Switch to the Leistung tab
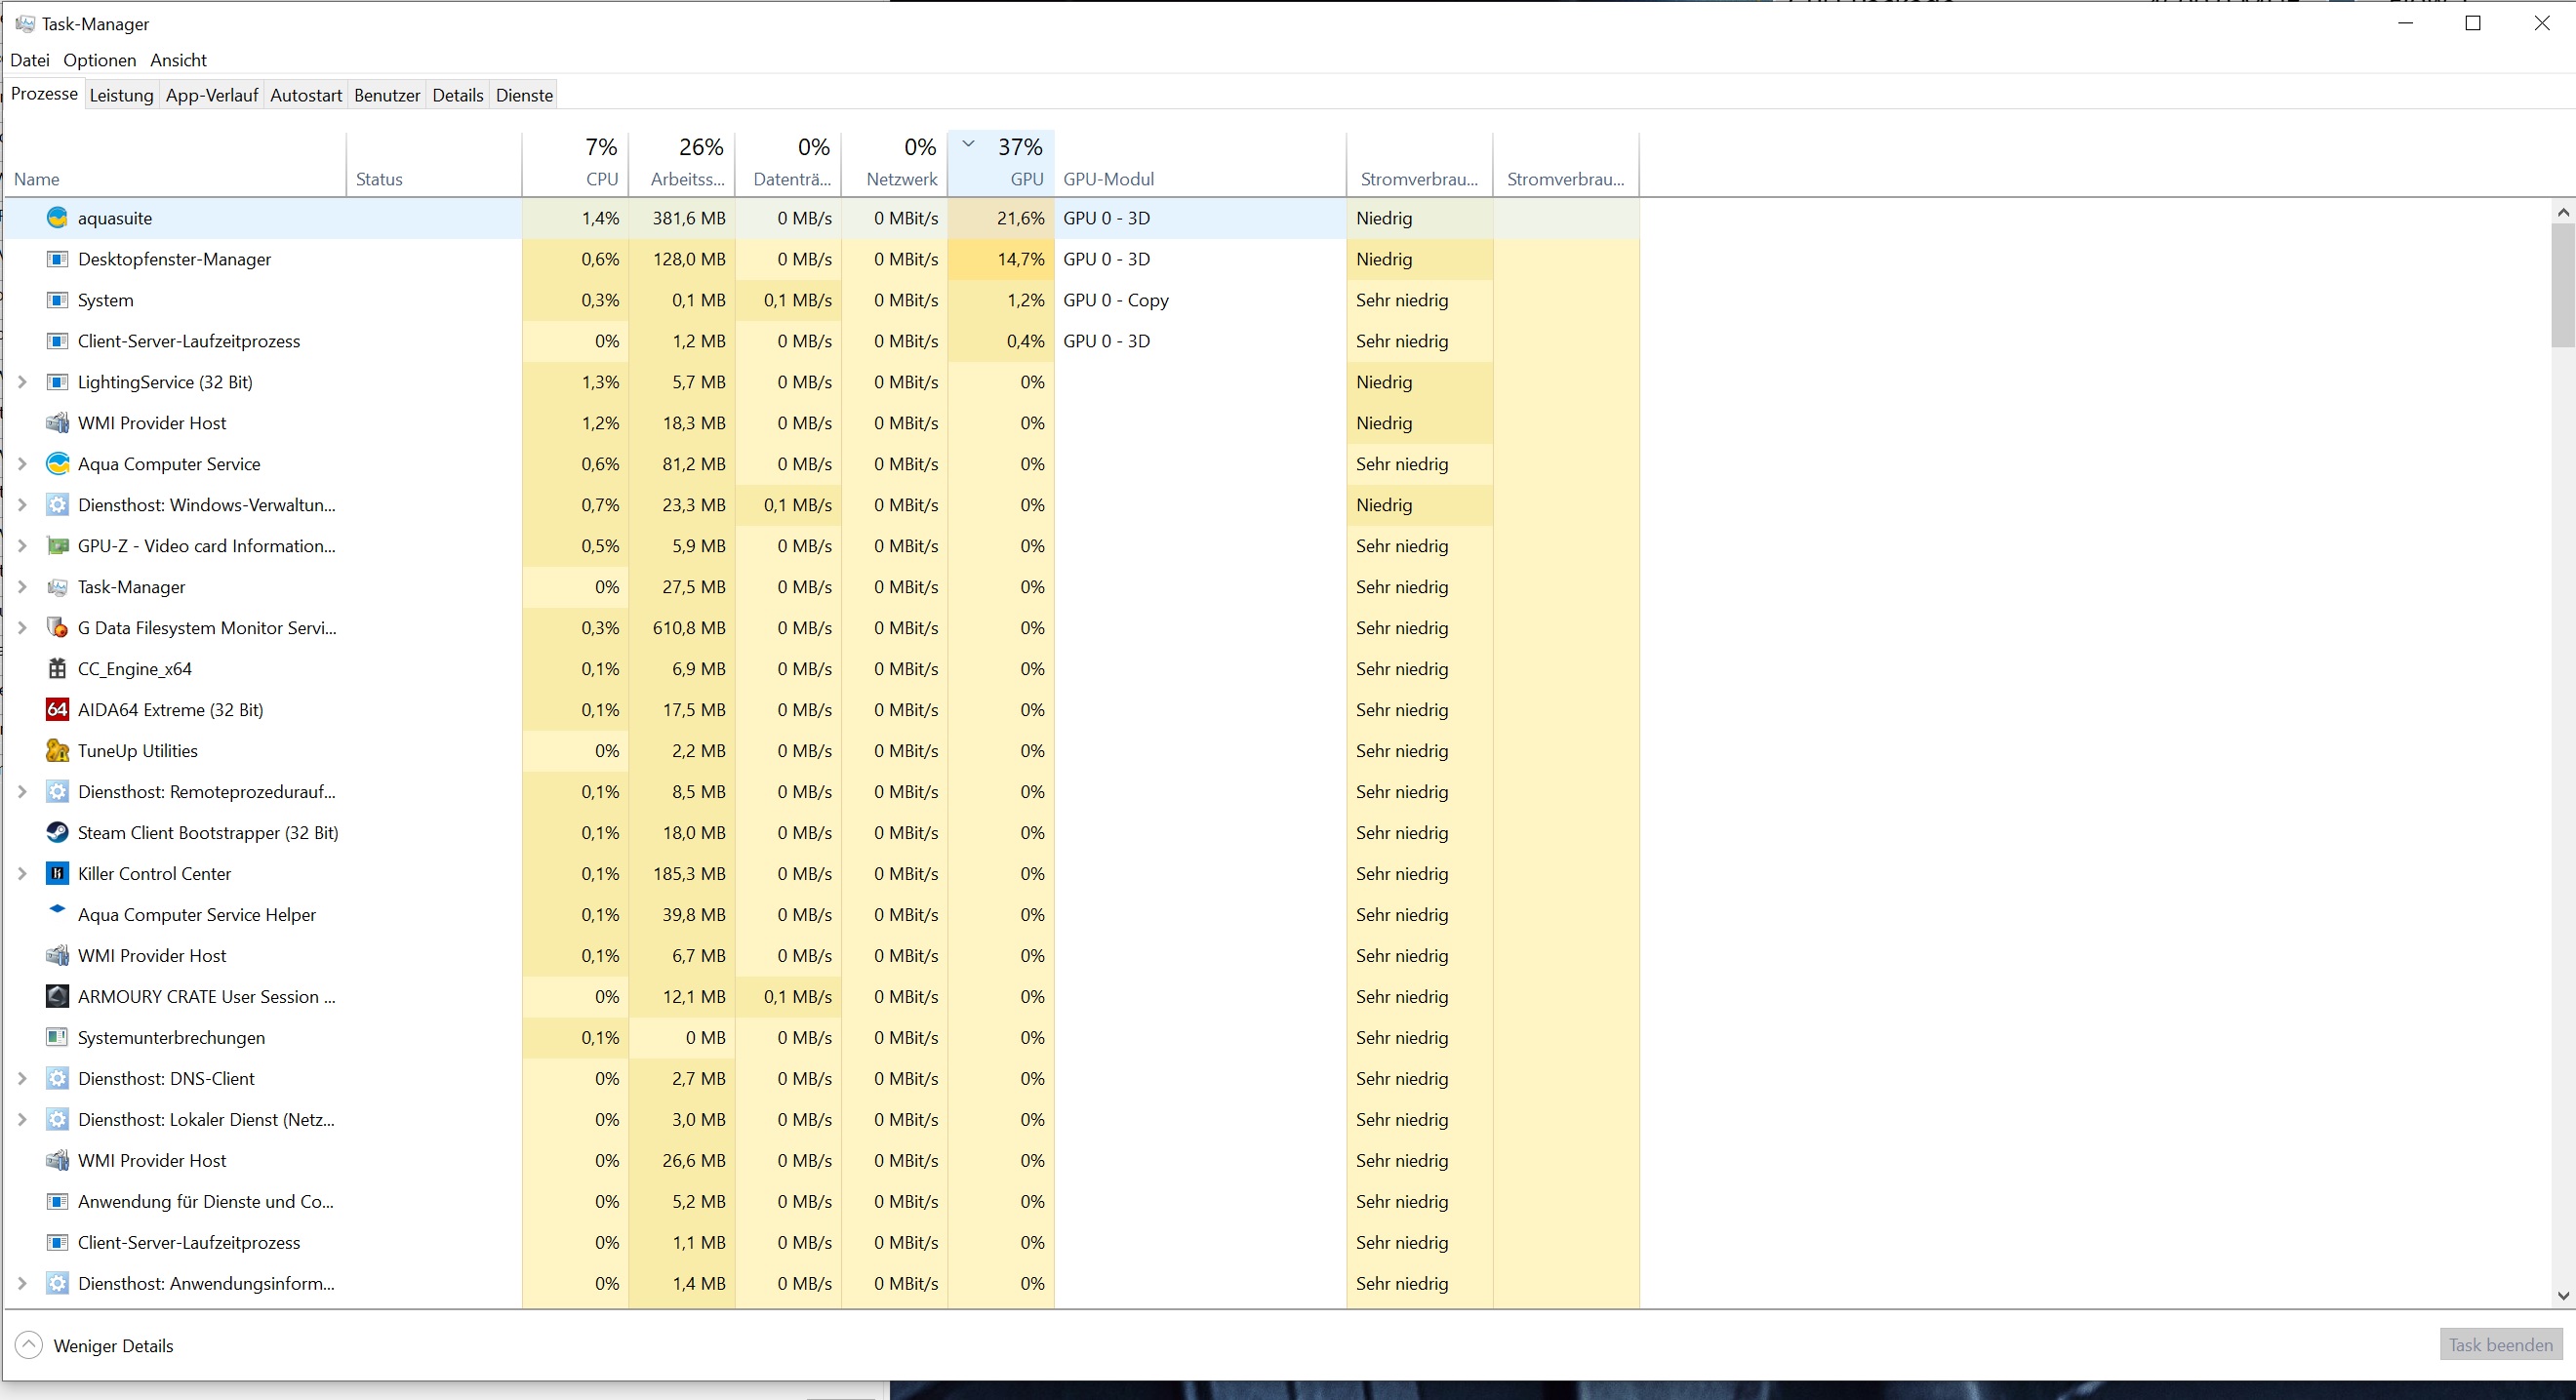 point(121,95)
